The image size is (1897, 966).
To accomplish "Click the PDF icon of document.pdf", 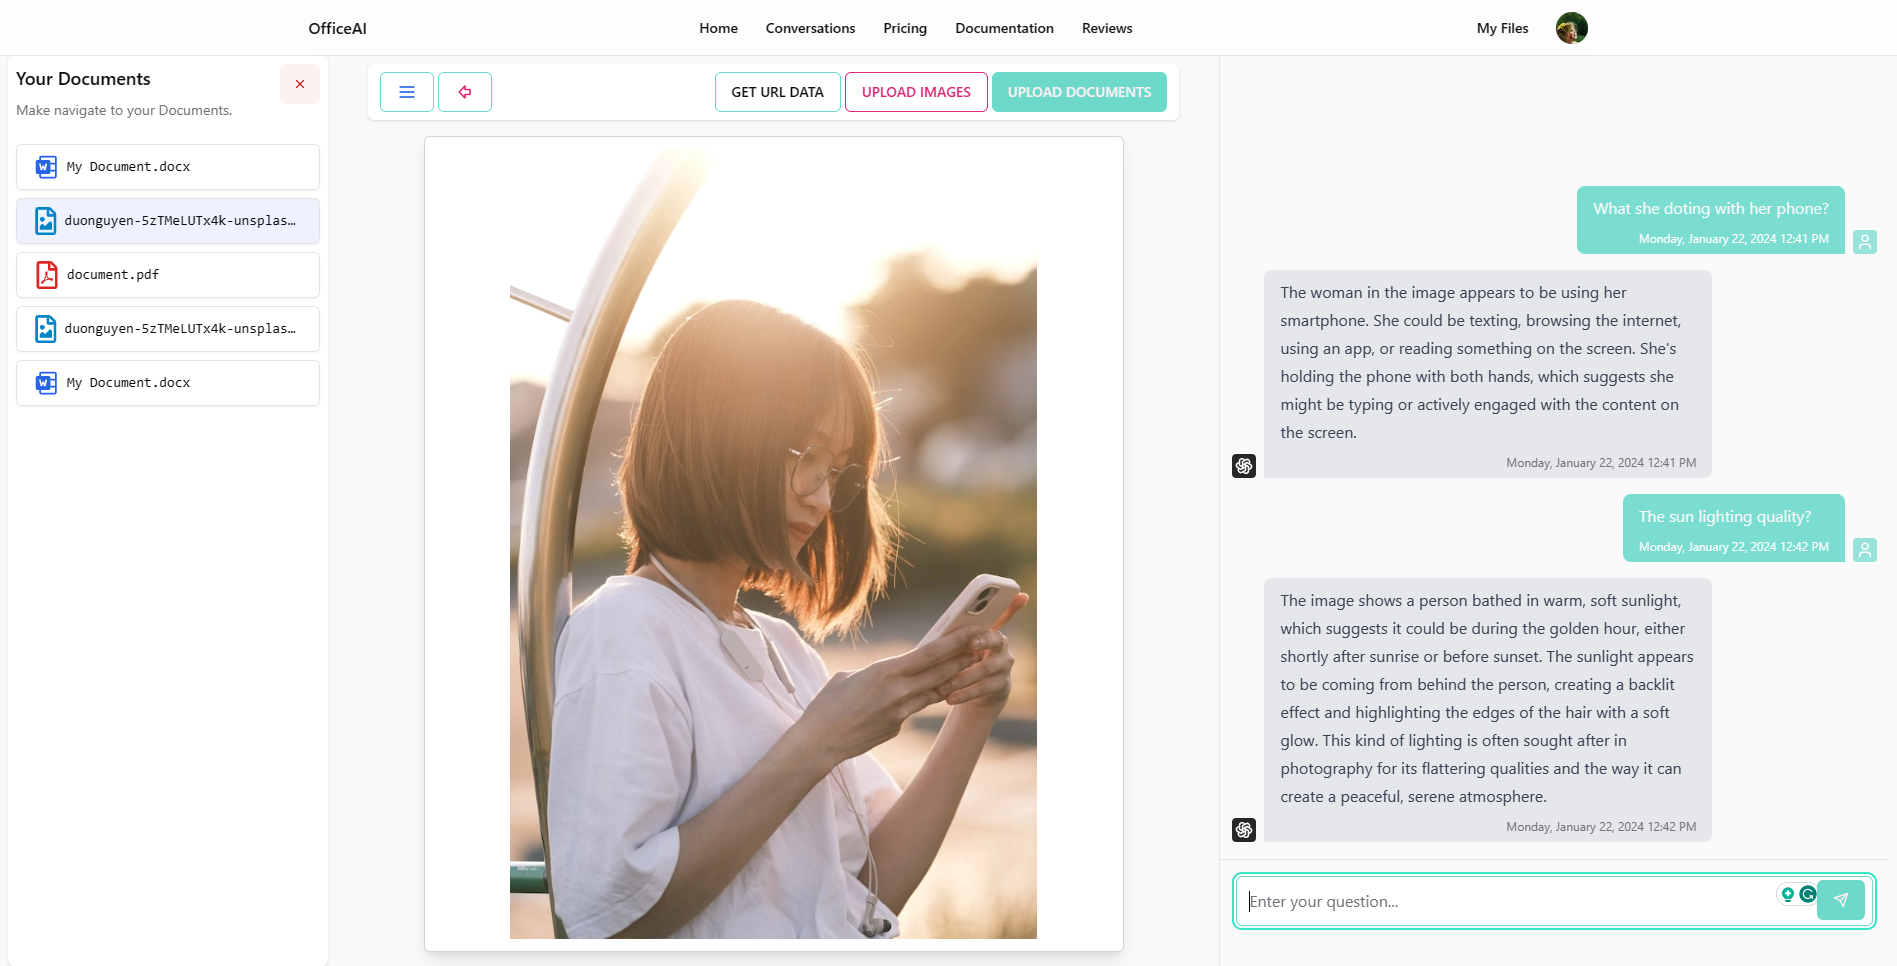I will [46, 275].
